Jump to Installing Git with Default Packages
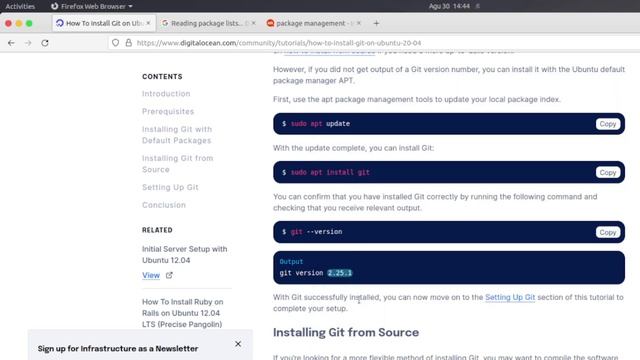This screenshot has width=640, height=360. (177, 135)
